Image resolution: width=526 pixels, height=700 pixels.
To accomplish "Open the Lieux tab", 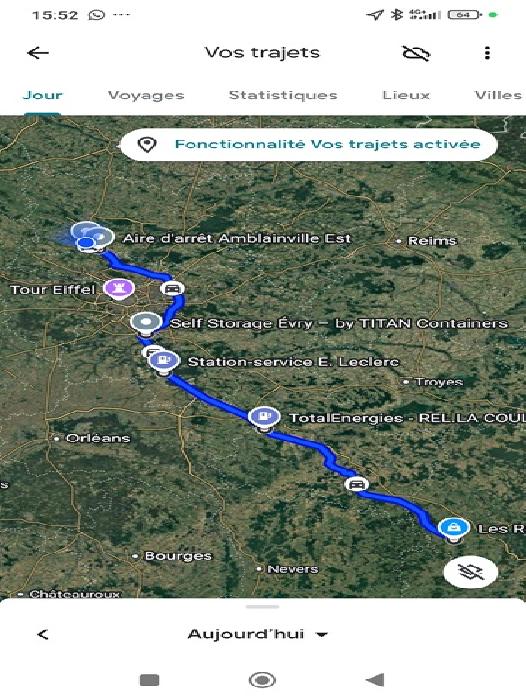I will point(406,95).
